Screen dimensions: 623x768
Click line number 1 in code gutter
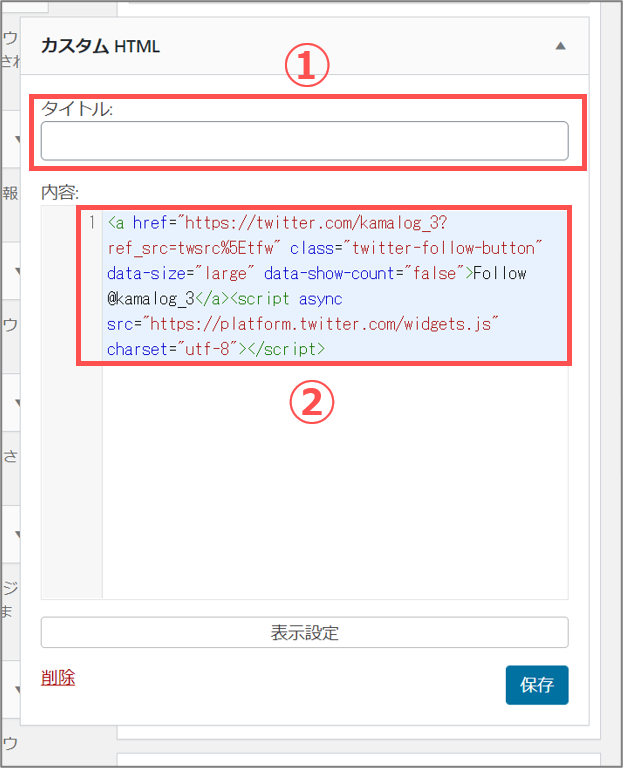click(92, 223)
